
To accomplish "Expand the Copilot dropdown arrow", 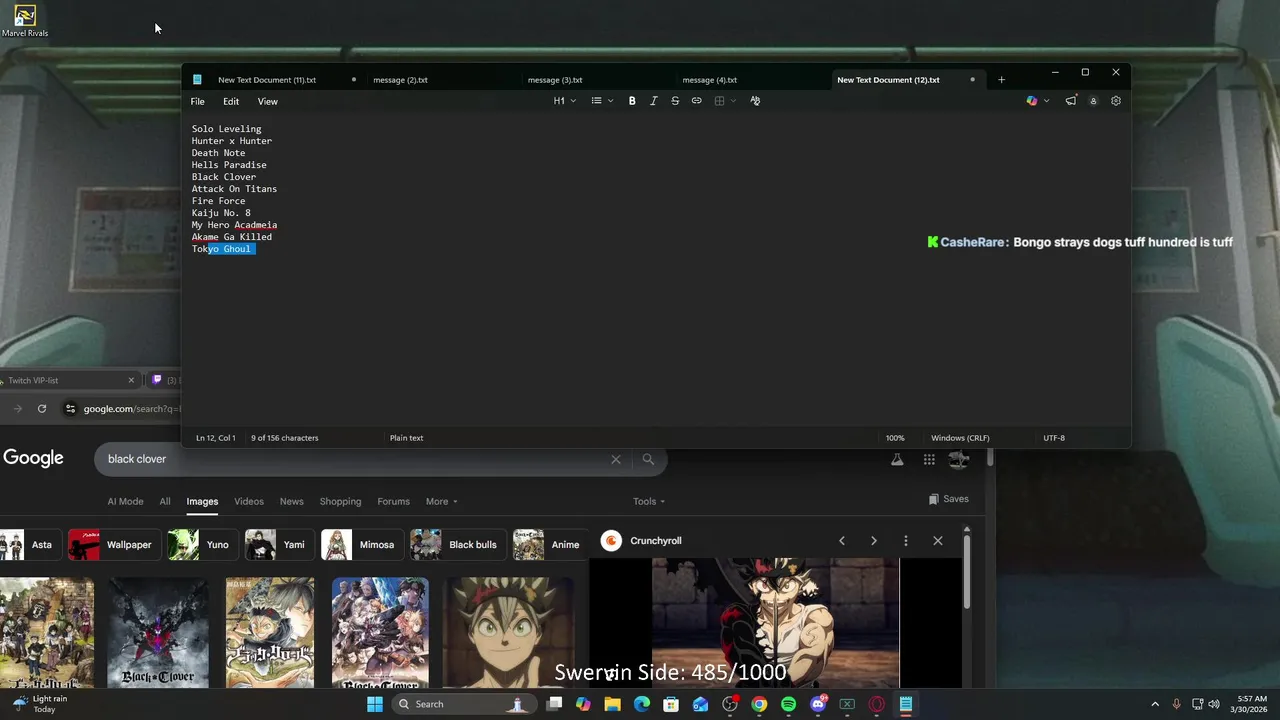I will point(1046,101).
